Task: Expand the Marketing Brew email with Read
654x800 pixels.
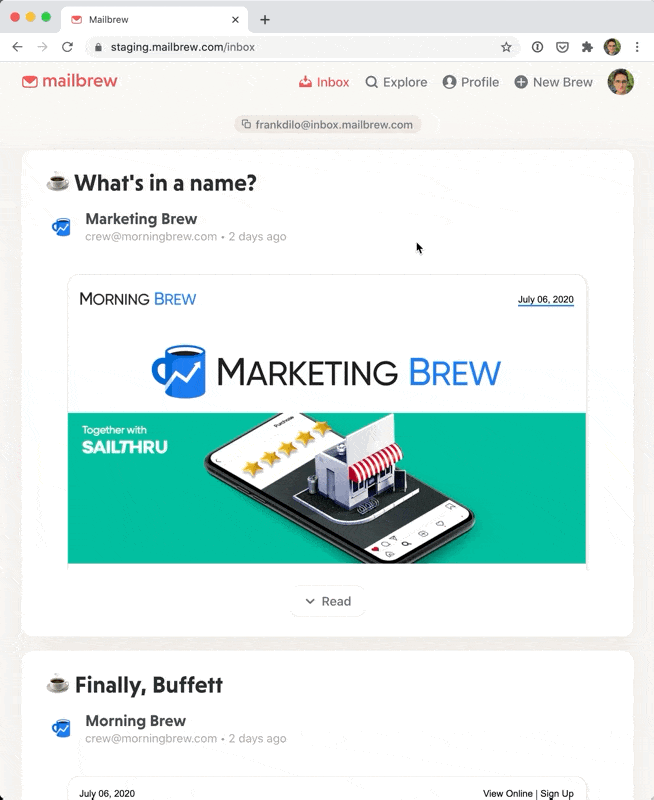Action: point(328,601)
